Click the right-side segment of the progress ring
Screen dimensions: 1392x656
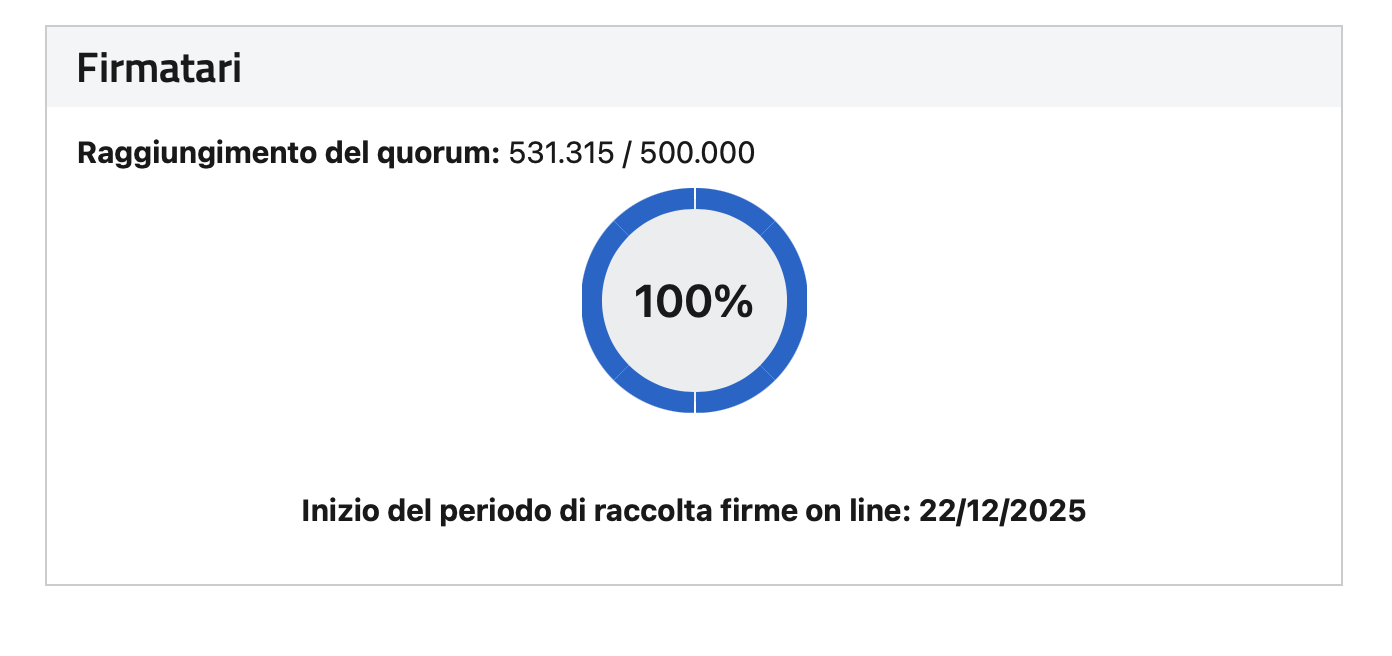coord(796,300)
